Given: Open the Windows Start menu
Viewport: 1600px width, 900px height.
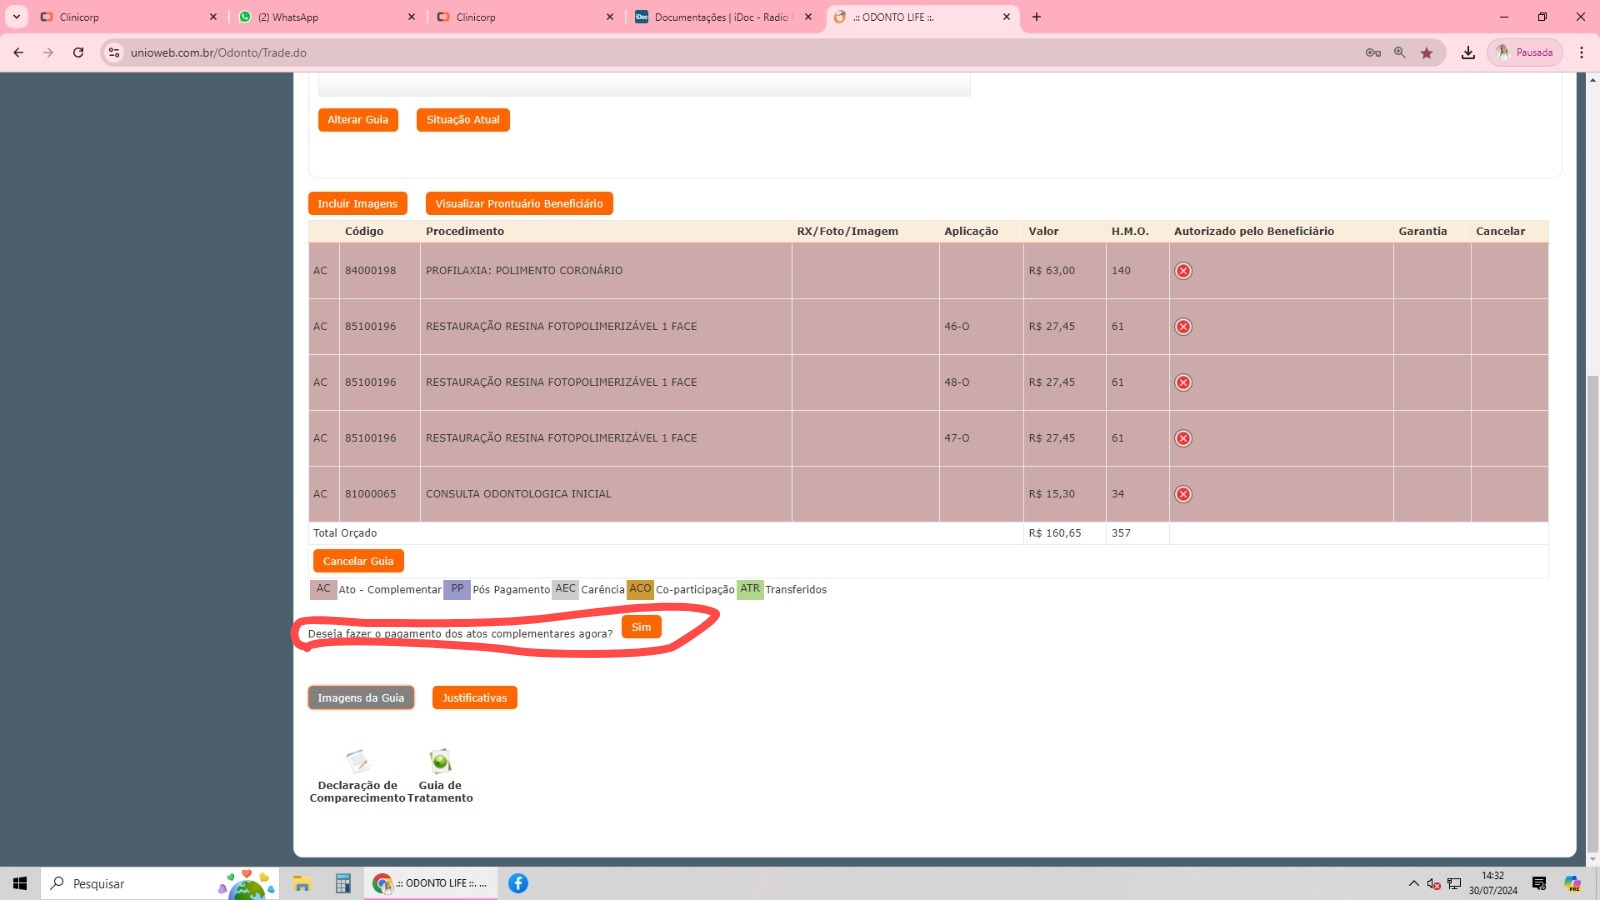Looking at the screenshot, I should point(19,883).
